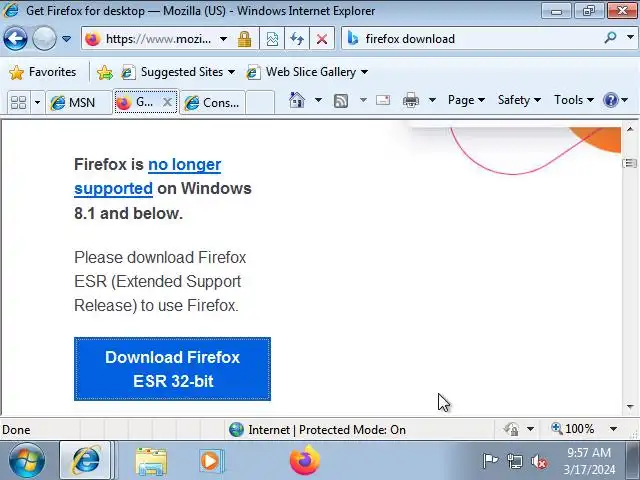Open the Windows Start orb

(27, 460)
